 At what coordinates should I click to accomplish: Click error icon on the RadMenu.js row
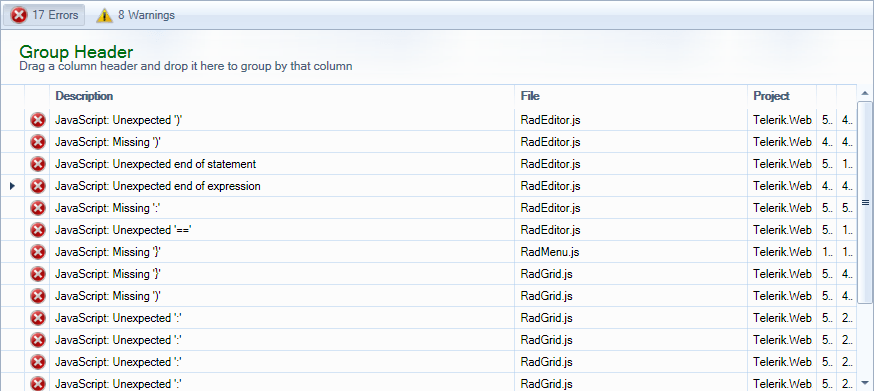37,252
